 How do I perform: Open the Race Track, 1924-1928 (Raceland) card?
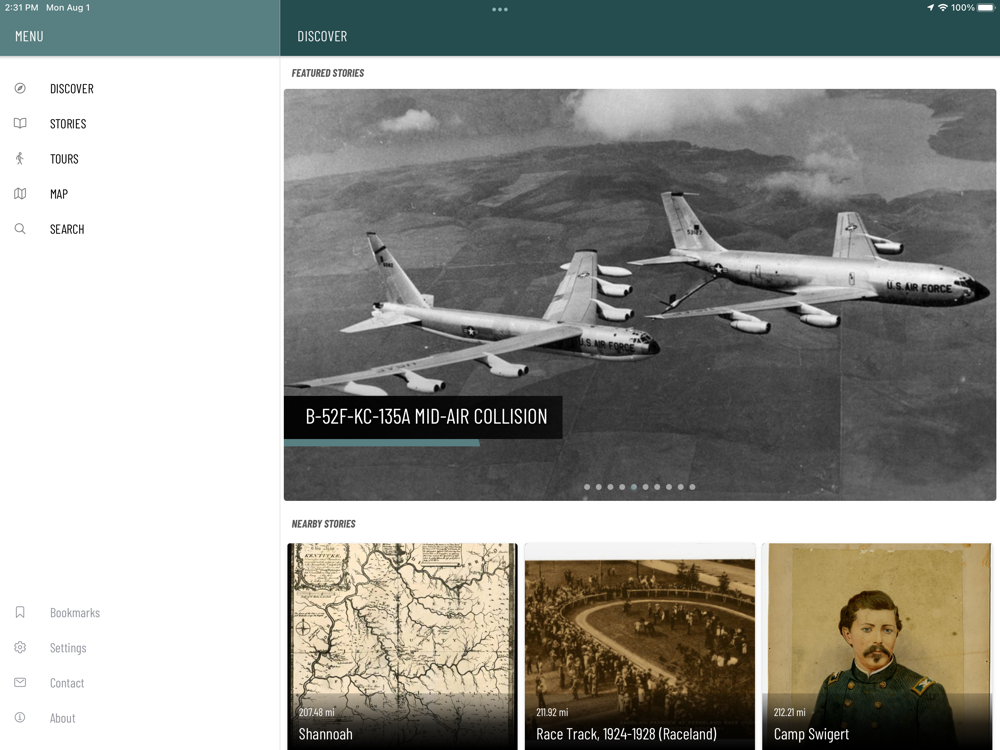click(640, 646)
